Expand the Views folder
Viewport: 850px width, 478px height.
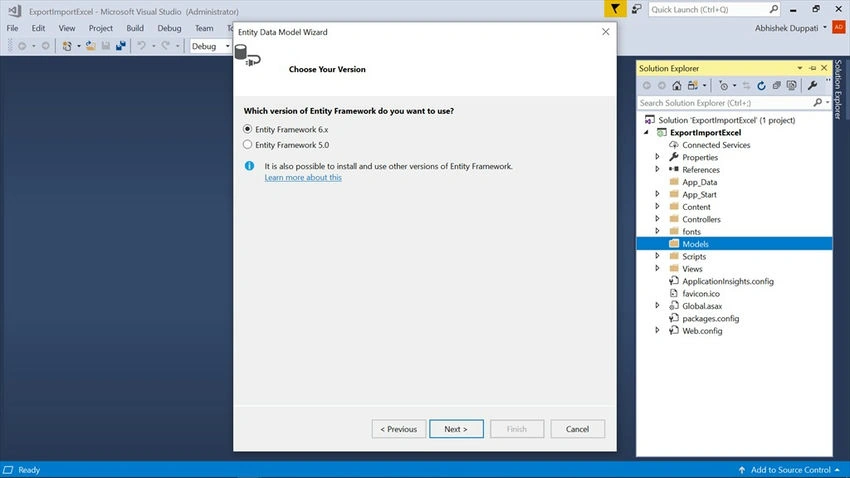(657, 268)
